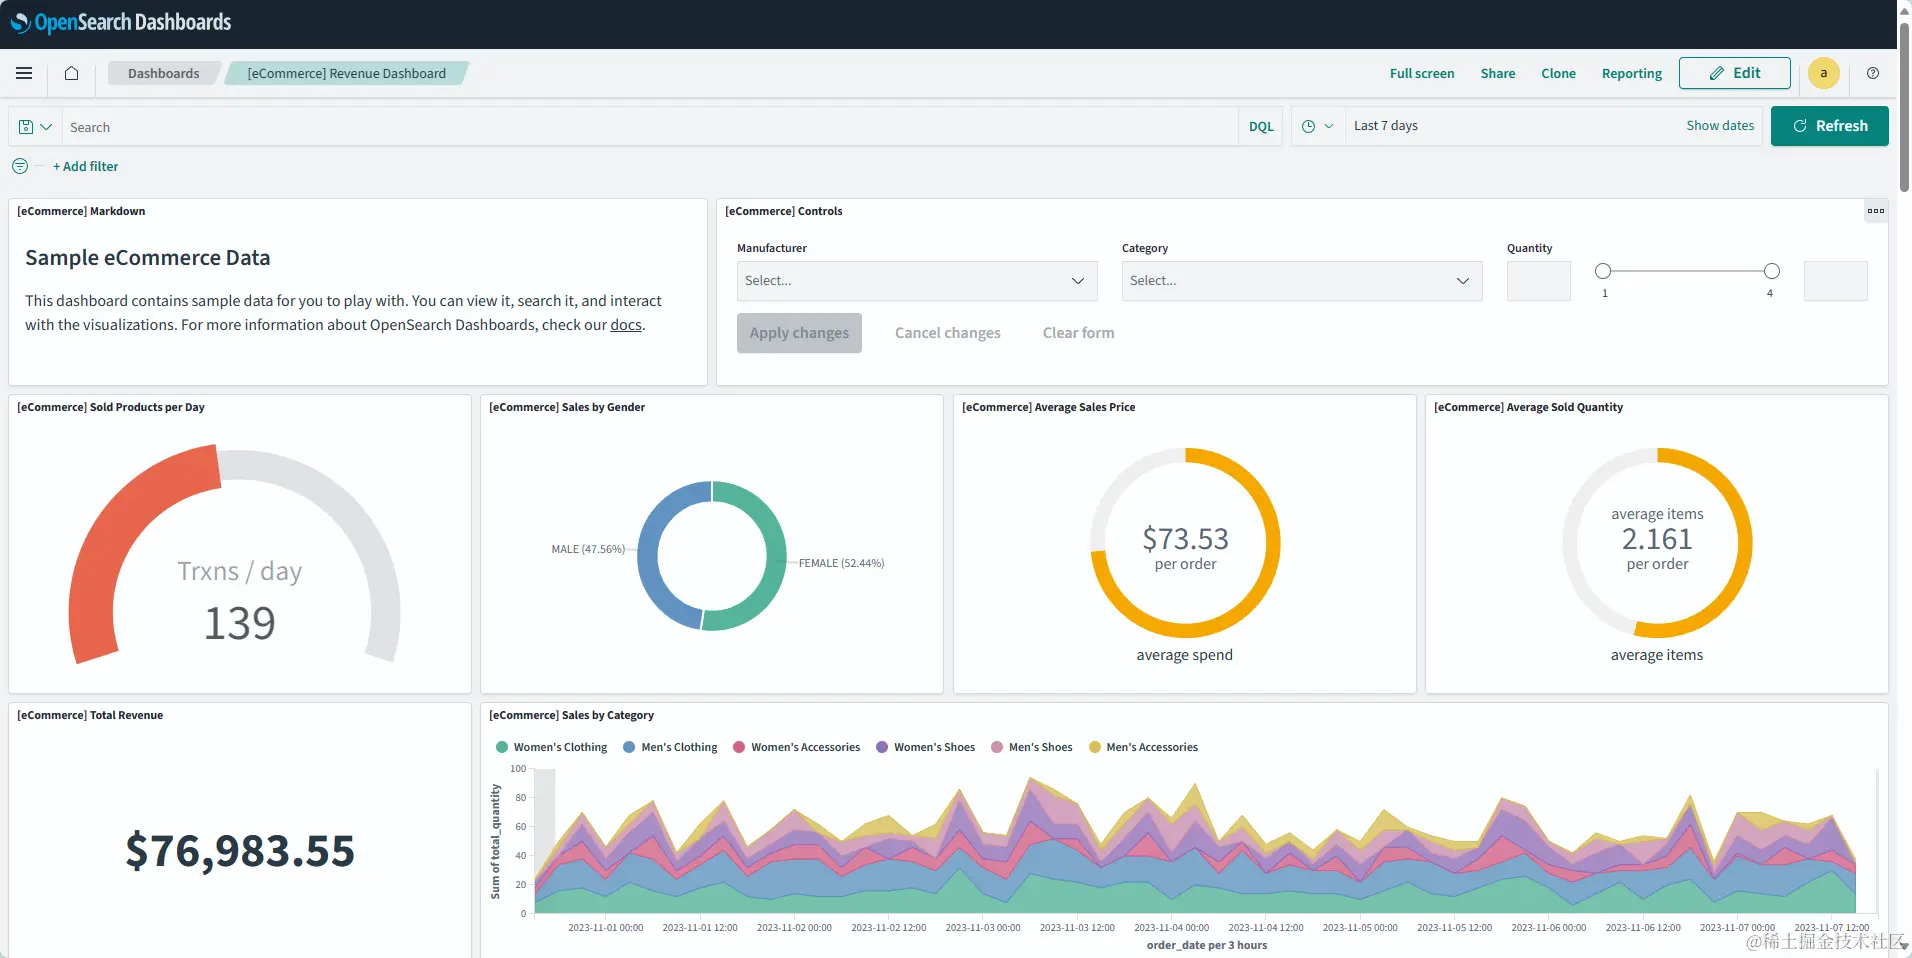
Task: Open the hamburger navigation menu
Action: coord(24,73)
